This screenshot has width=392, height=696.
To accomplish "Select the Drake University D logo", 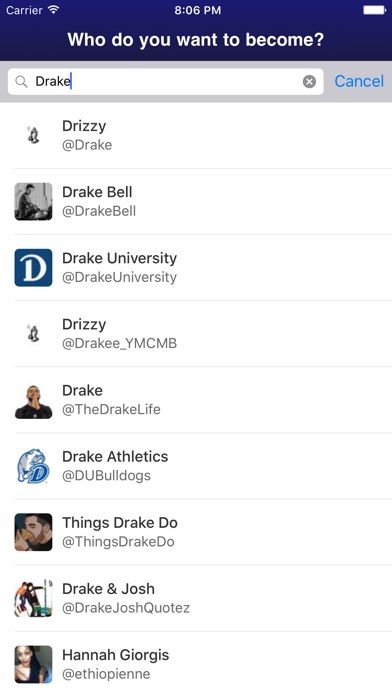I will [33, 268].
